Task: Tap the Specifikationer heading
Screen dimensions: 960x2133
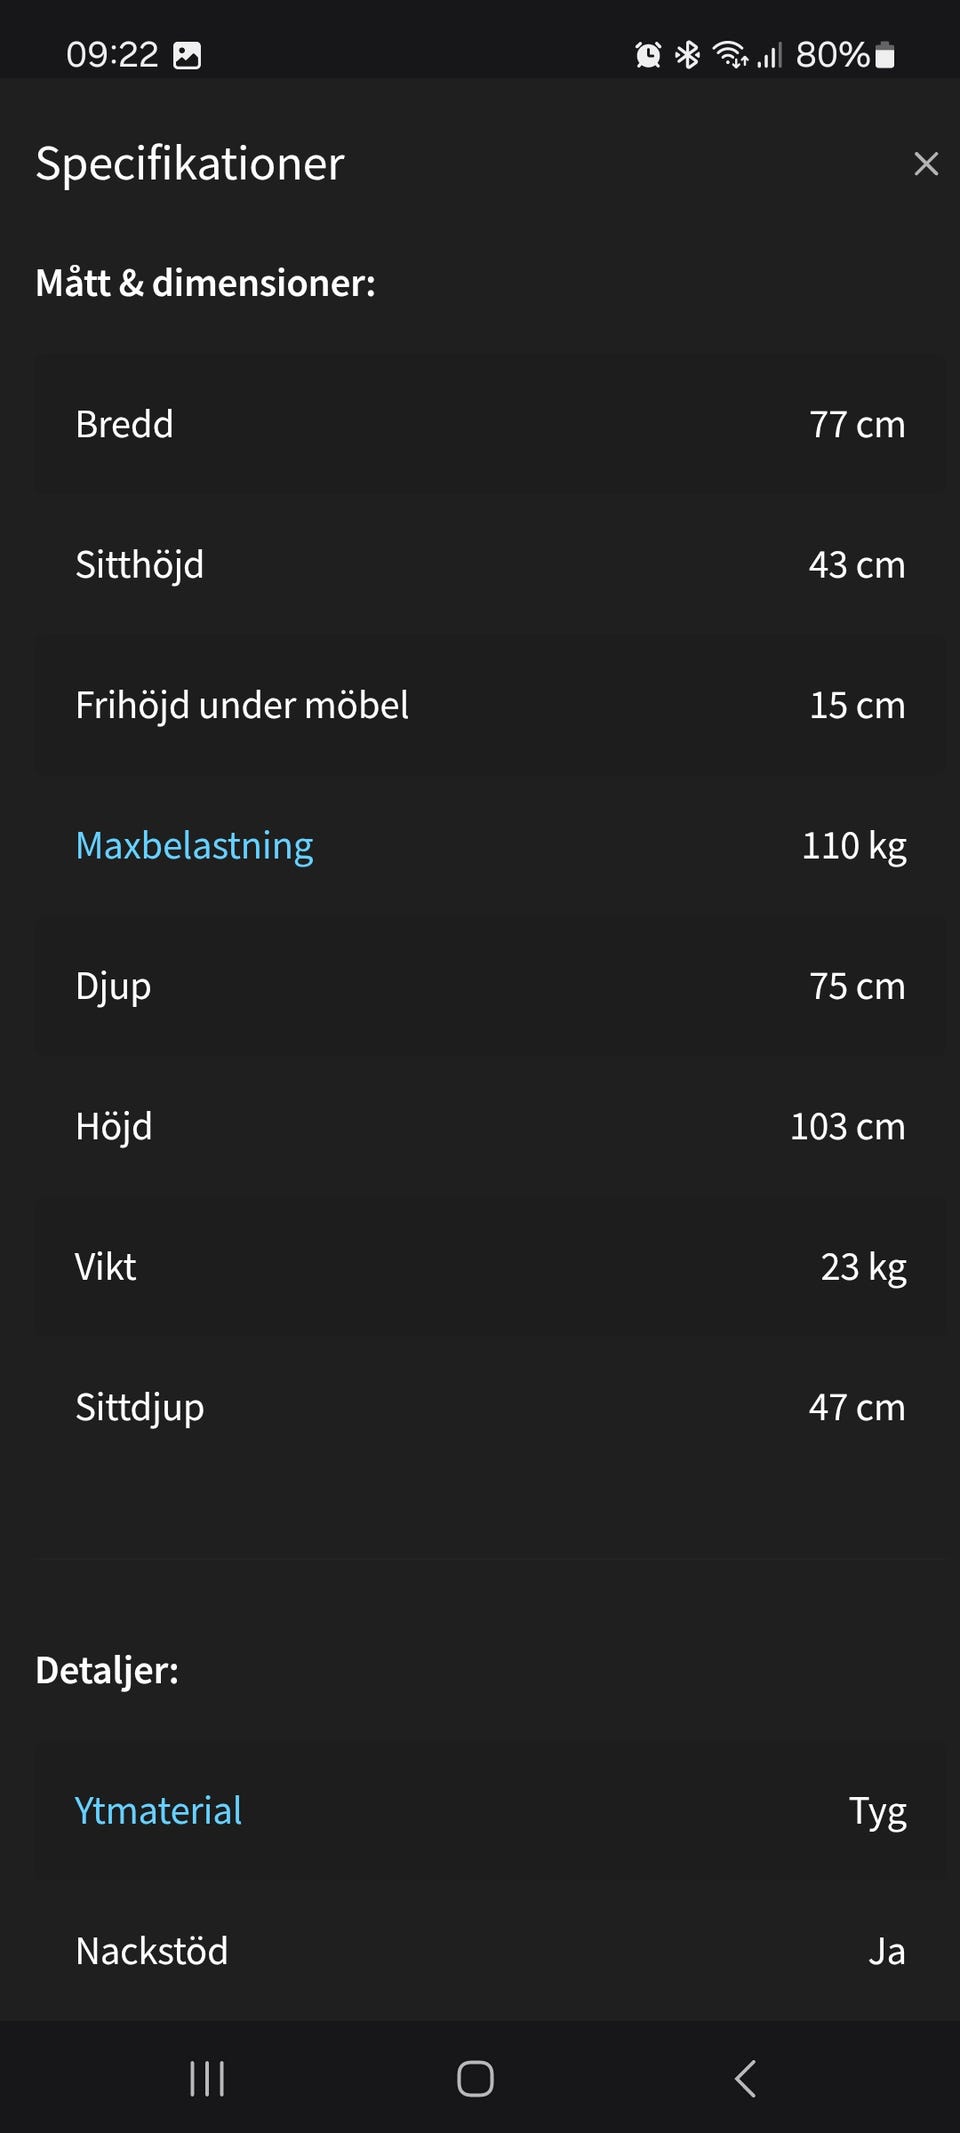Action: click(x=190, y=164)
